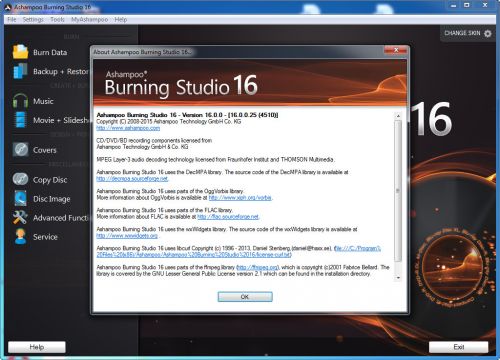Open the Help menu in menu bar

(121, 20)
